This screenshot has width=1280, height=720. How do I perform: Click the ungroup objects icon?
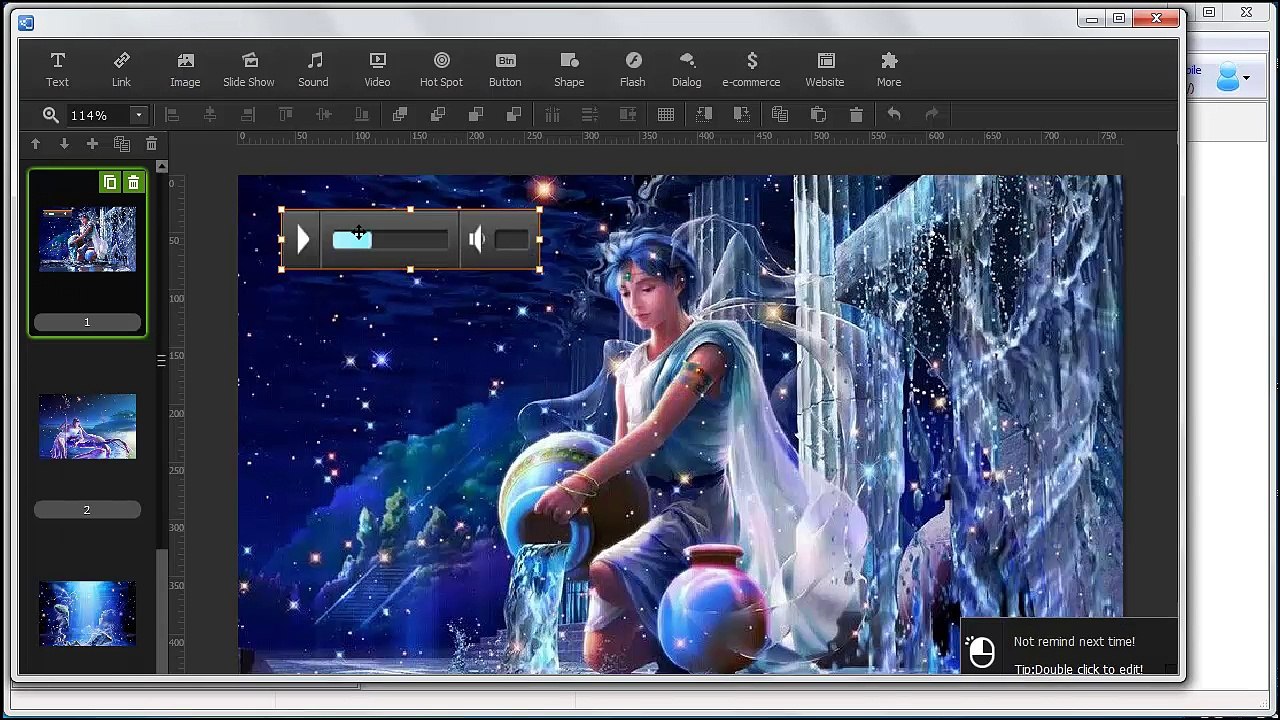pos(742,115)
